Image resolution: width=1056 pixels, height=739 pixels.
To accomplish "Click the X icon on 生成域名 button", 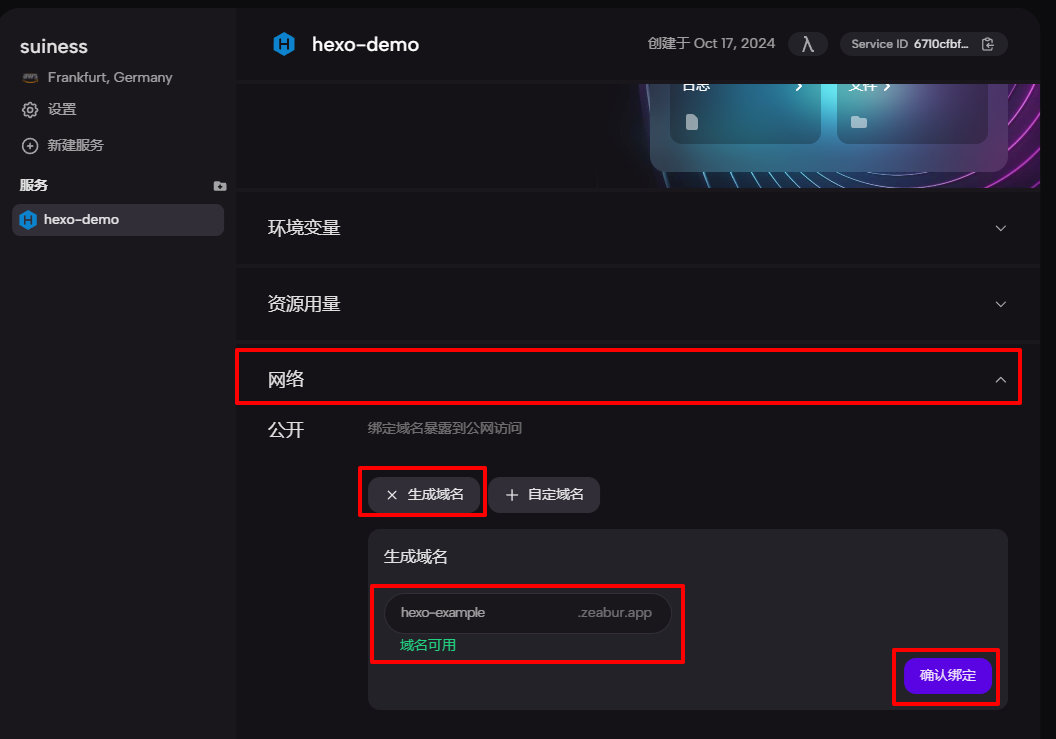I will [x=392, y=495].
